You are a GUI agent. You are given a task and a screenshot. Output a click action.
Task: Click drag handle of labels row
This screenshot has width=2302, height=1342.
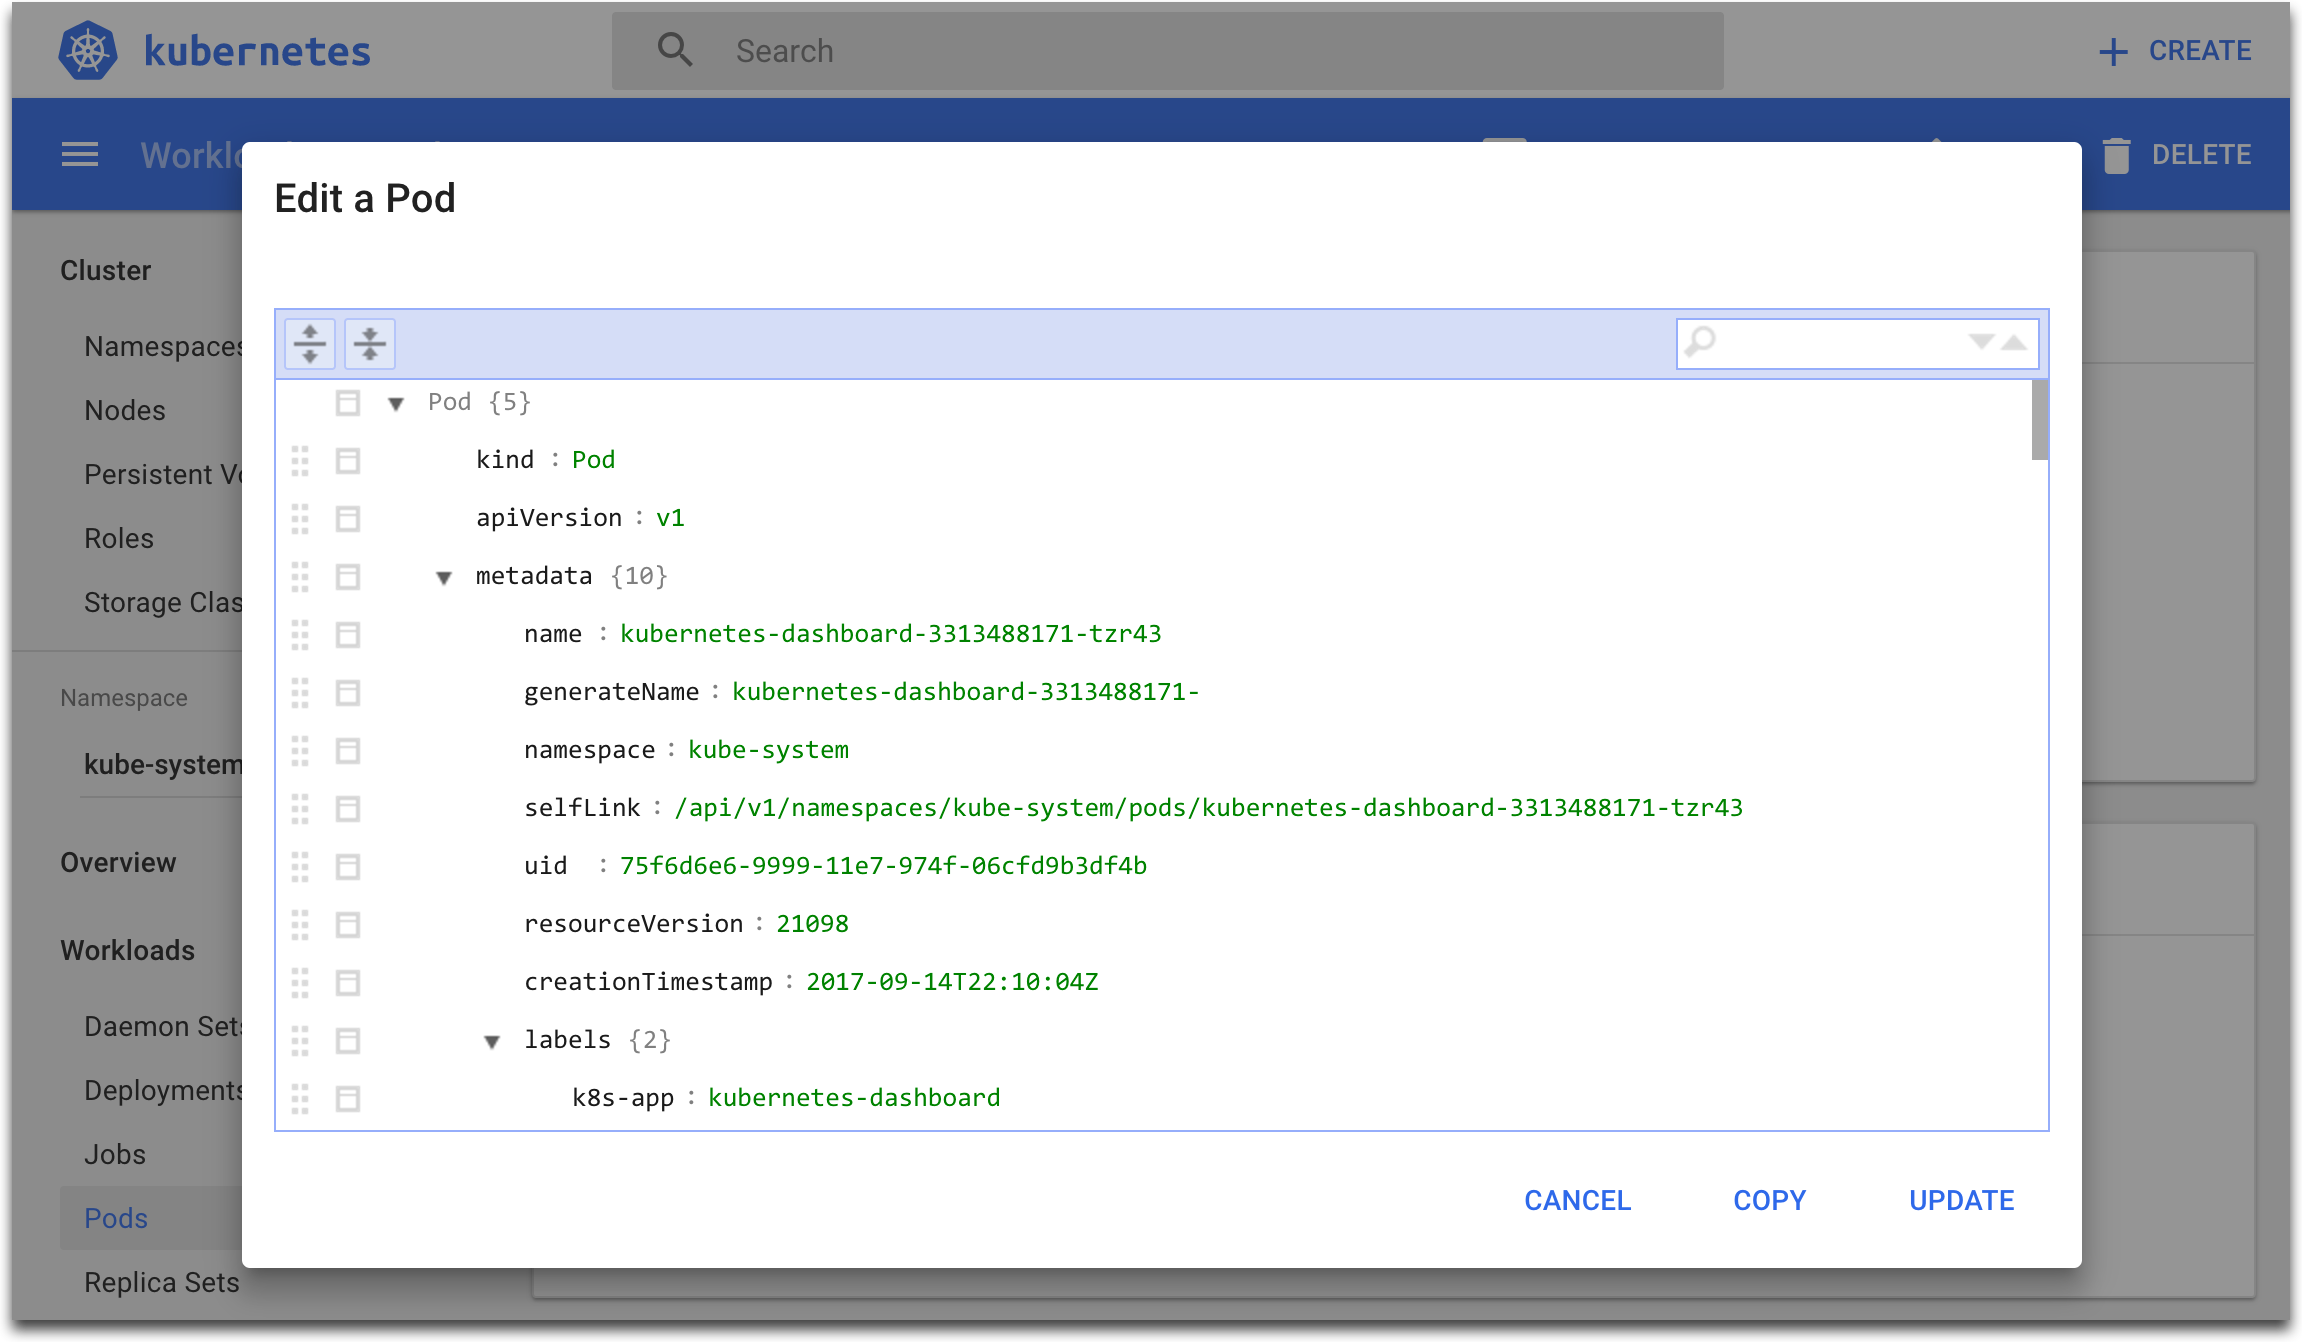coord(300,1041)
